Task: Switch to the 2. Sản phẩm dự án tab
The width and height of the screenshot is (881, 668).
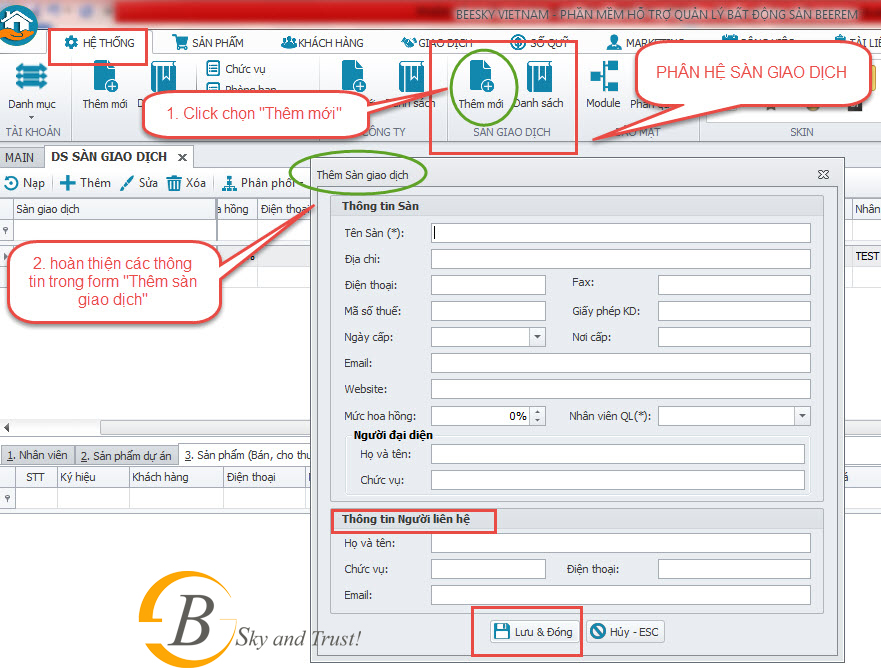Action: (126, 456)
